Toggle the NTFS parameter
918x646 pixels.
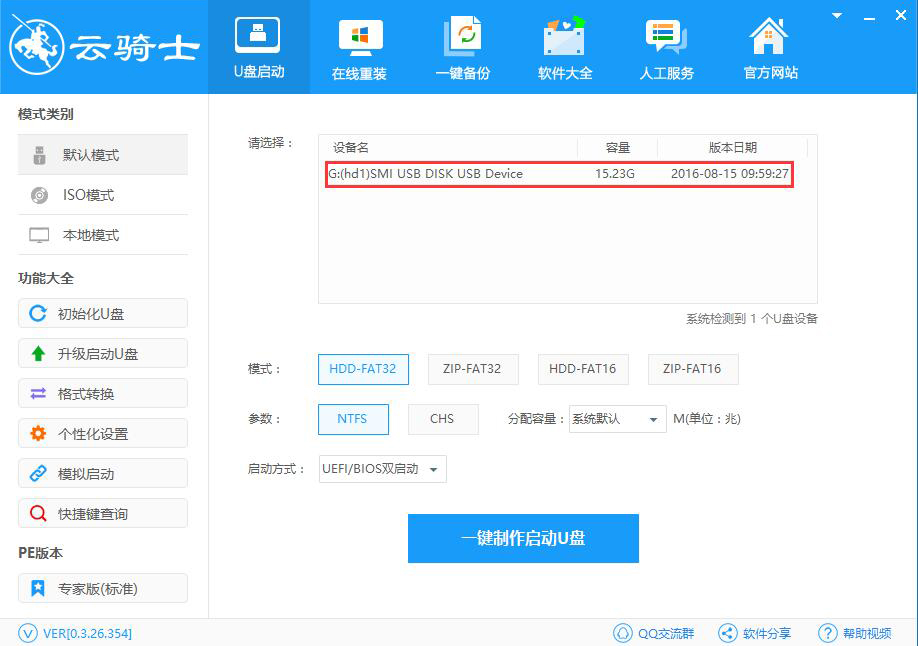[x=353, y=419]
